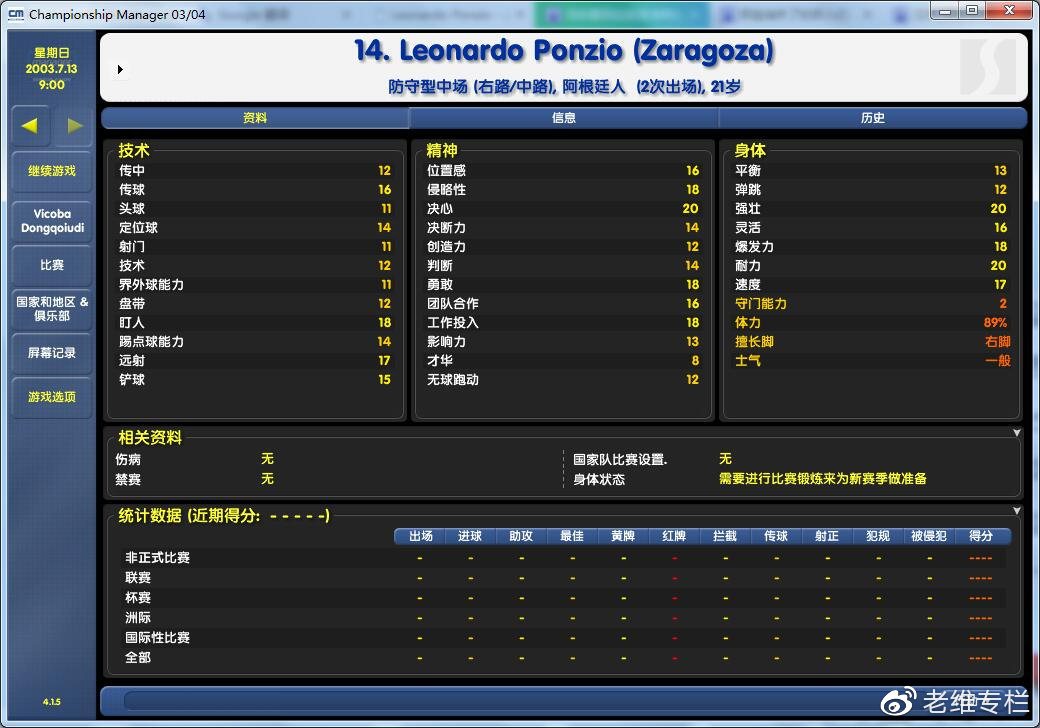
Task: Go forward with the right yellow arrow
Action: pos(73,125)
